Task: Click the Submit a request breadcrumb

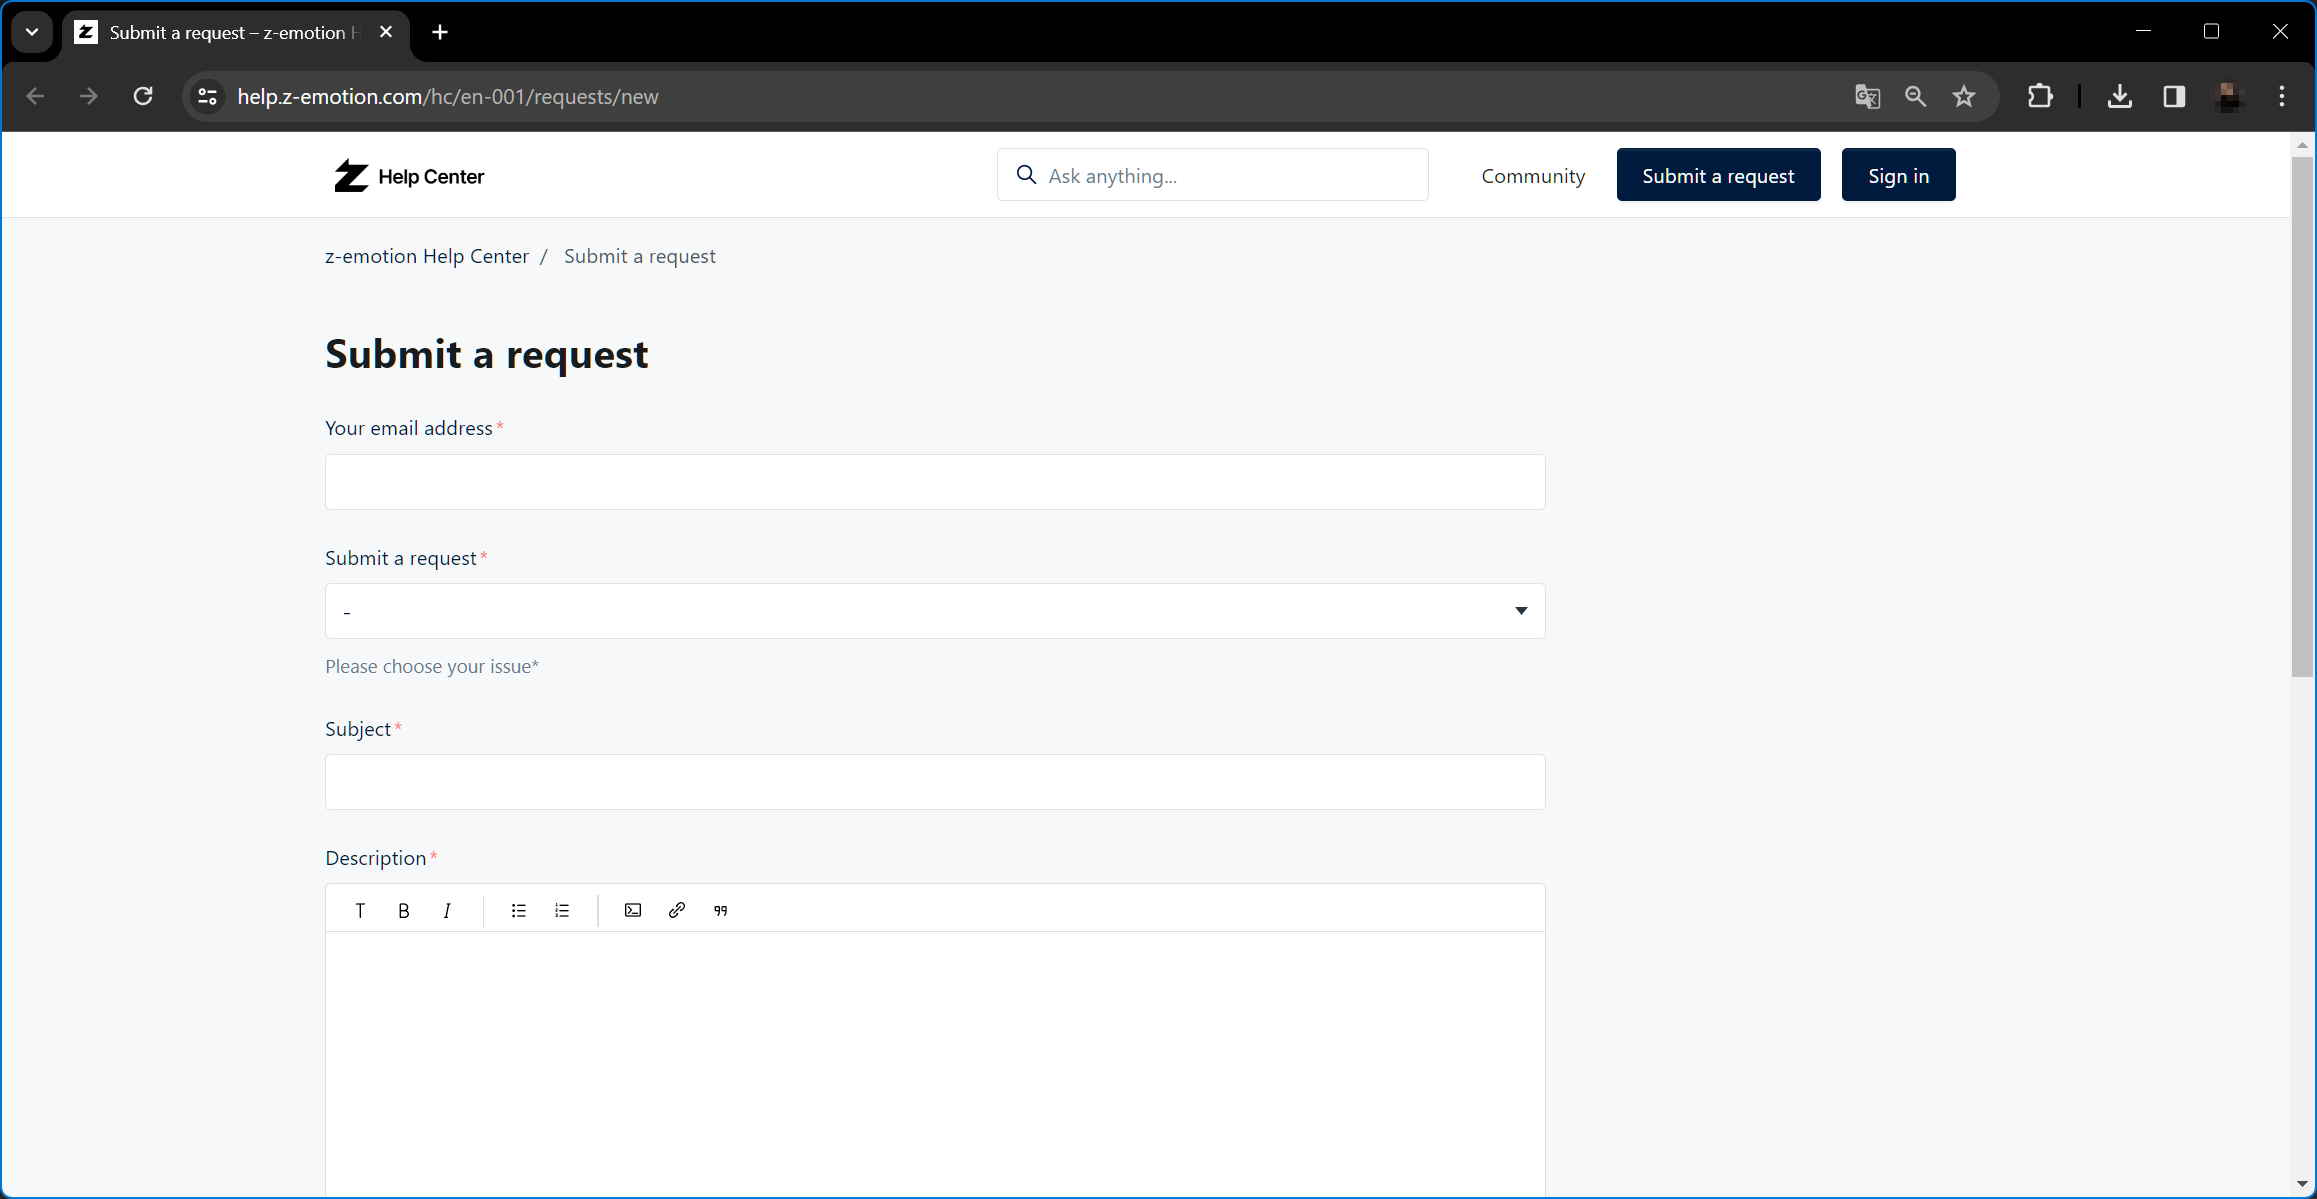Action: point(640,256)
